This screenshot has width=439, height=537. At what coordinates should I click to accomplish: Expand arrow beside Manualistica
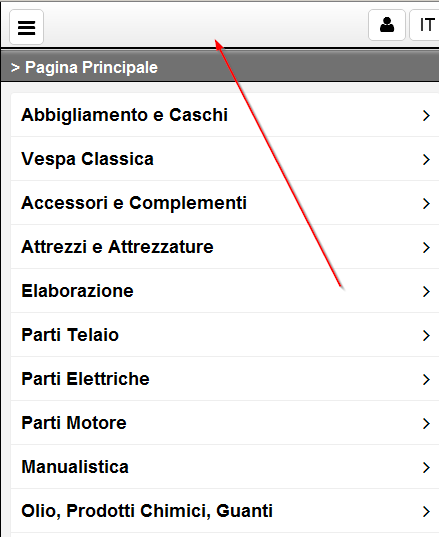tap(426, 467)
